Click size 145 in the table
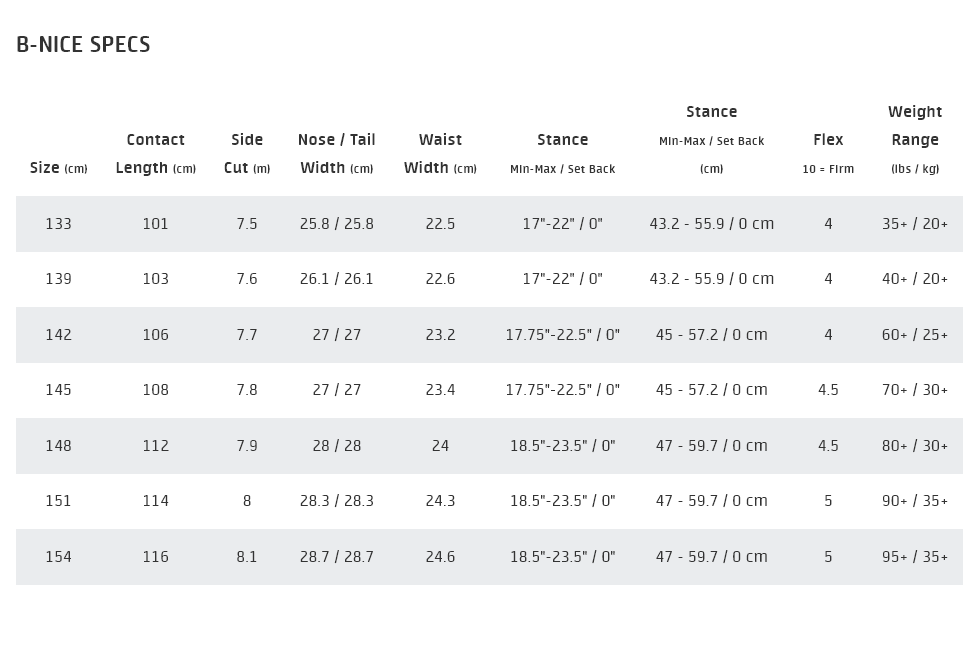This screenshot has width=980, height=653. (58, 390)
